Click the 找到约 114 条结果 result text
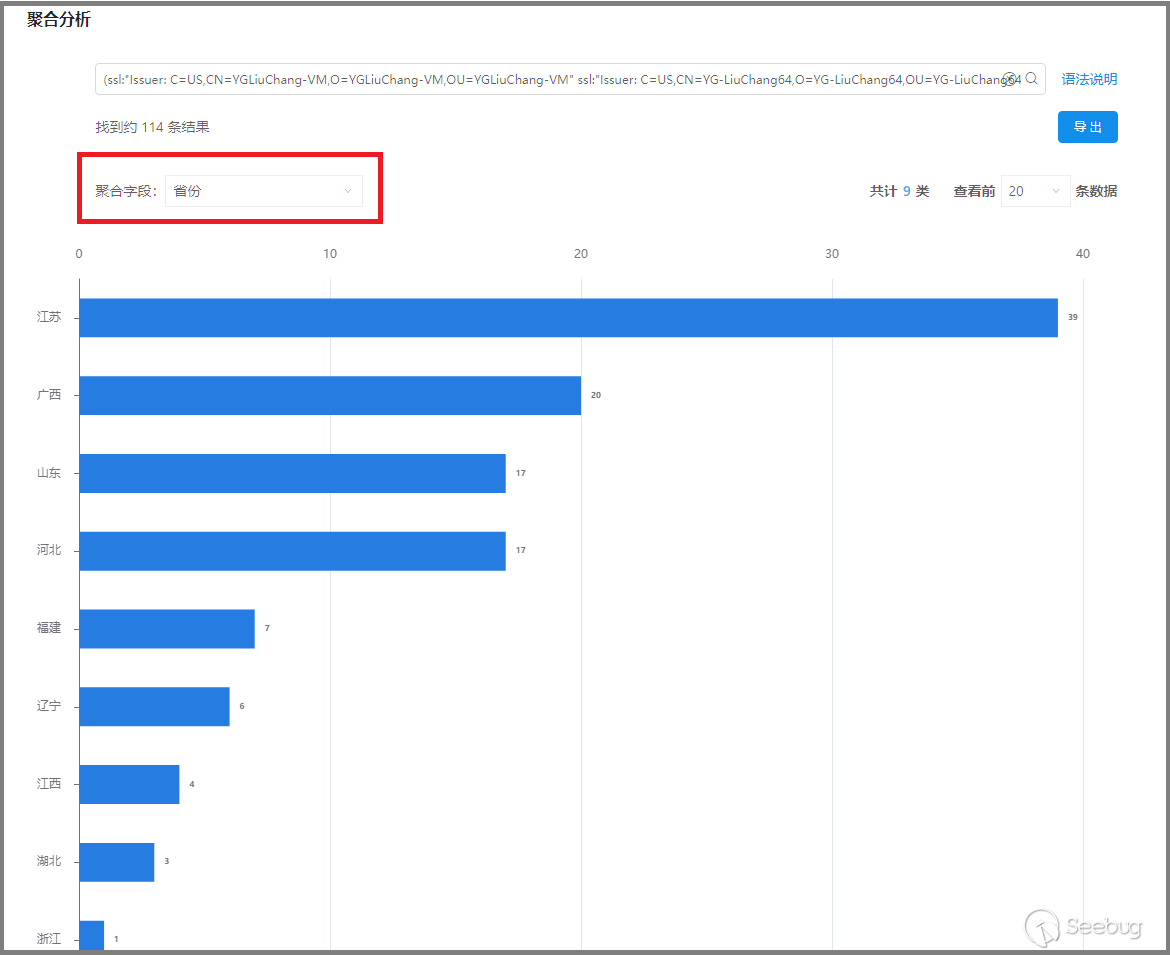The width and height of the screenshot is (1170, 955). tap(152, 127)
